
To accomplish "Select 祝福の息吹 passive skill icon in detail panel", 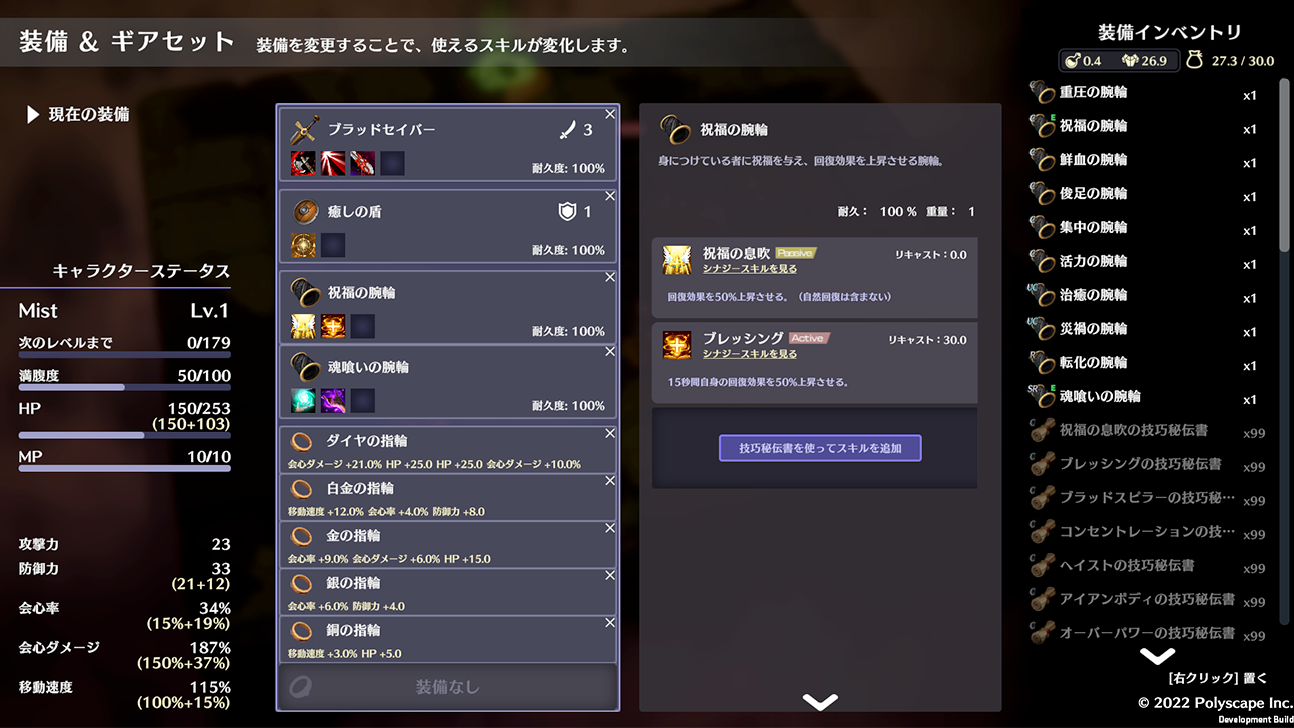I will pyautogui.click(x=677, y=261).
